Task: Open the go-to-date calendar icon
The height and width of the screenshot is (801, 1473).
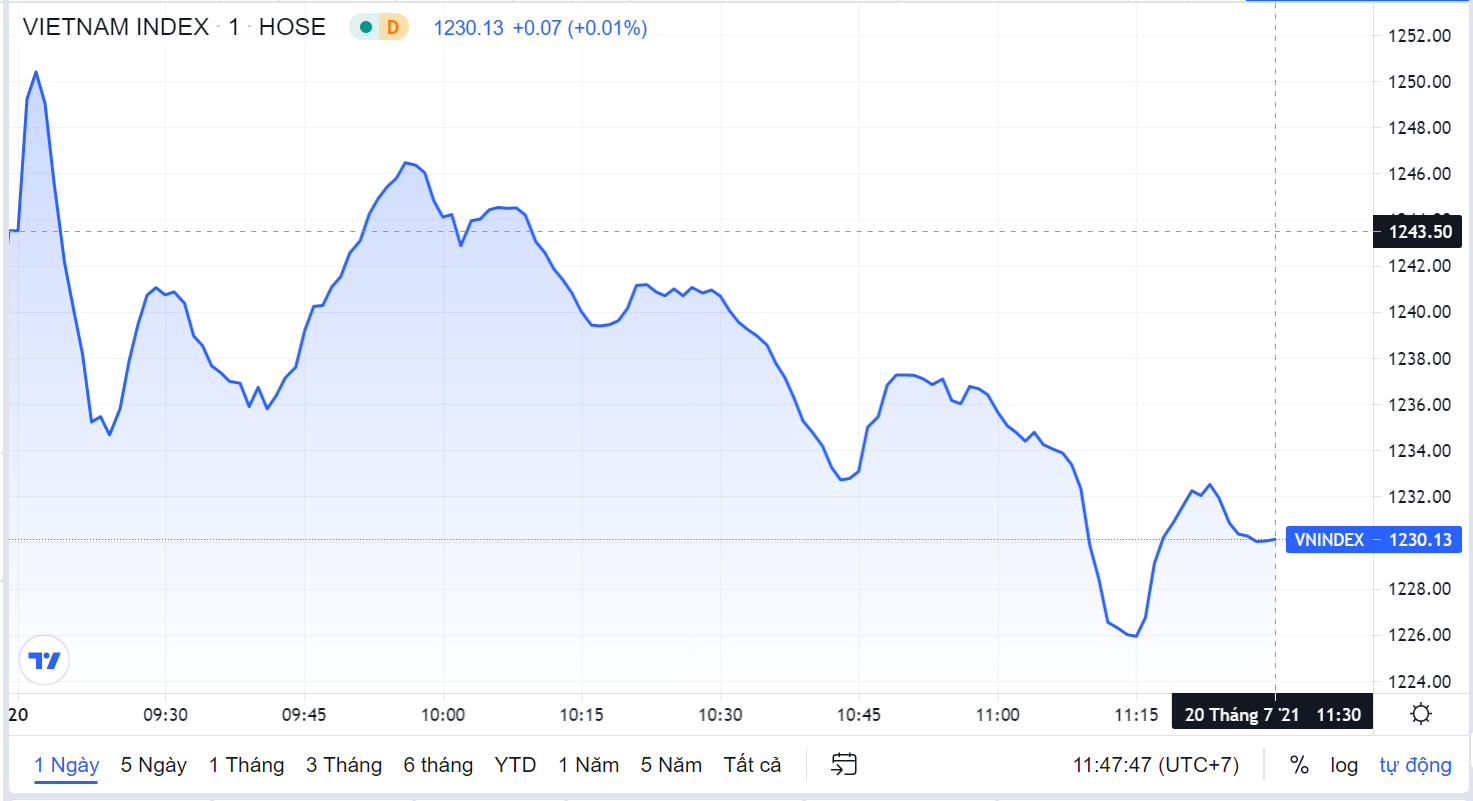Action: 845,765
